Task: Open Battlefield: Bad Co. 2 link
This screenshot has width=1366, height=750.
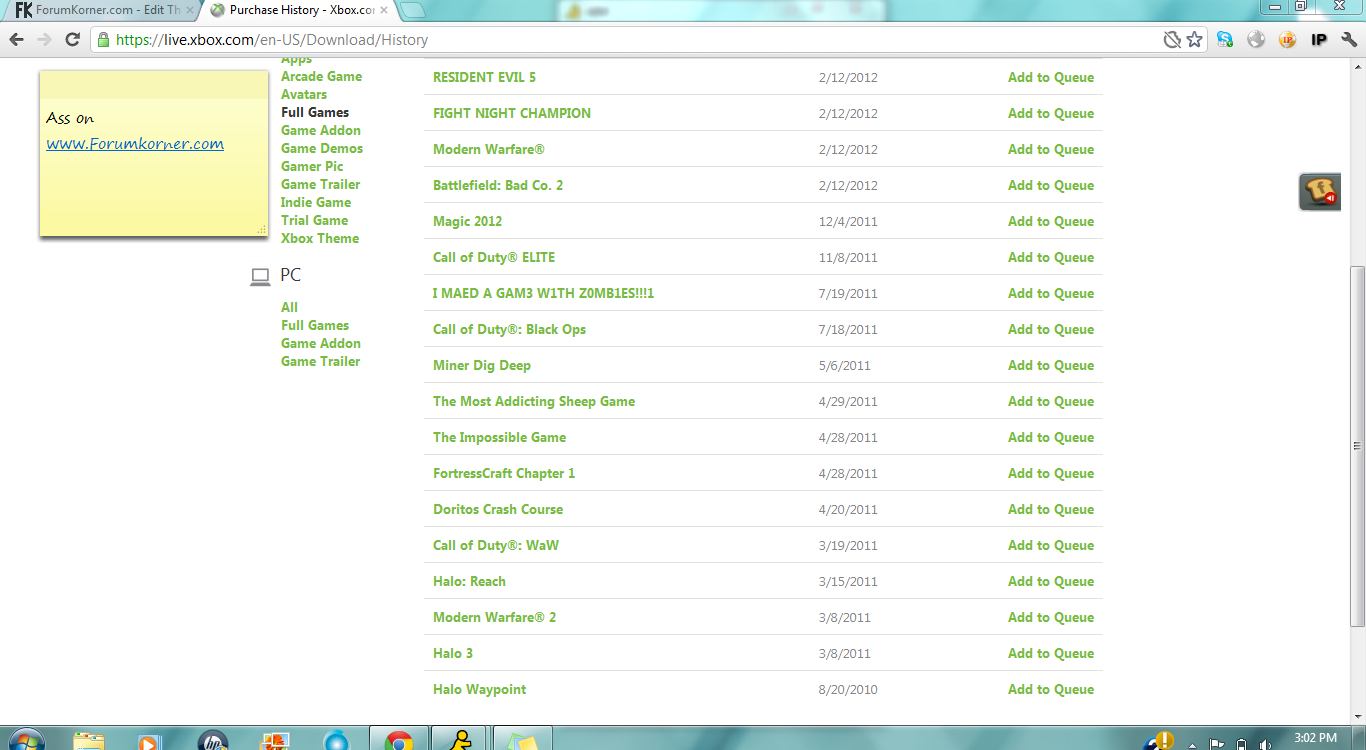Action: (498, 185)
